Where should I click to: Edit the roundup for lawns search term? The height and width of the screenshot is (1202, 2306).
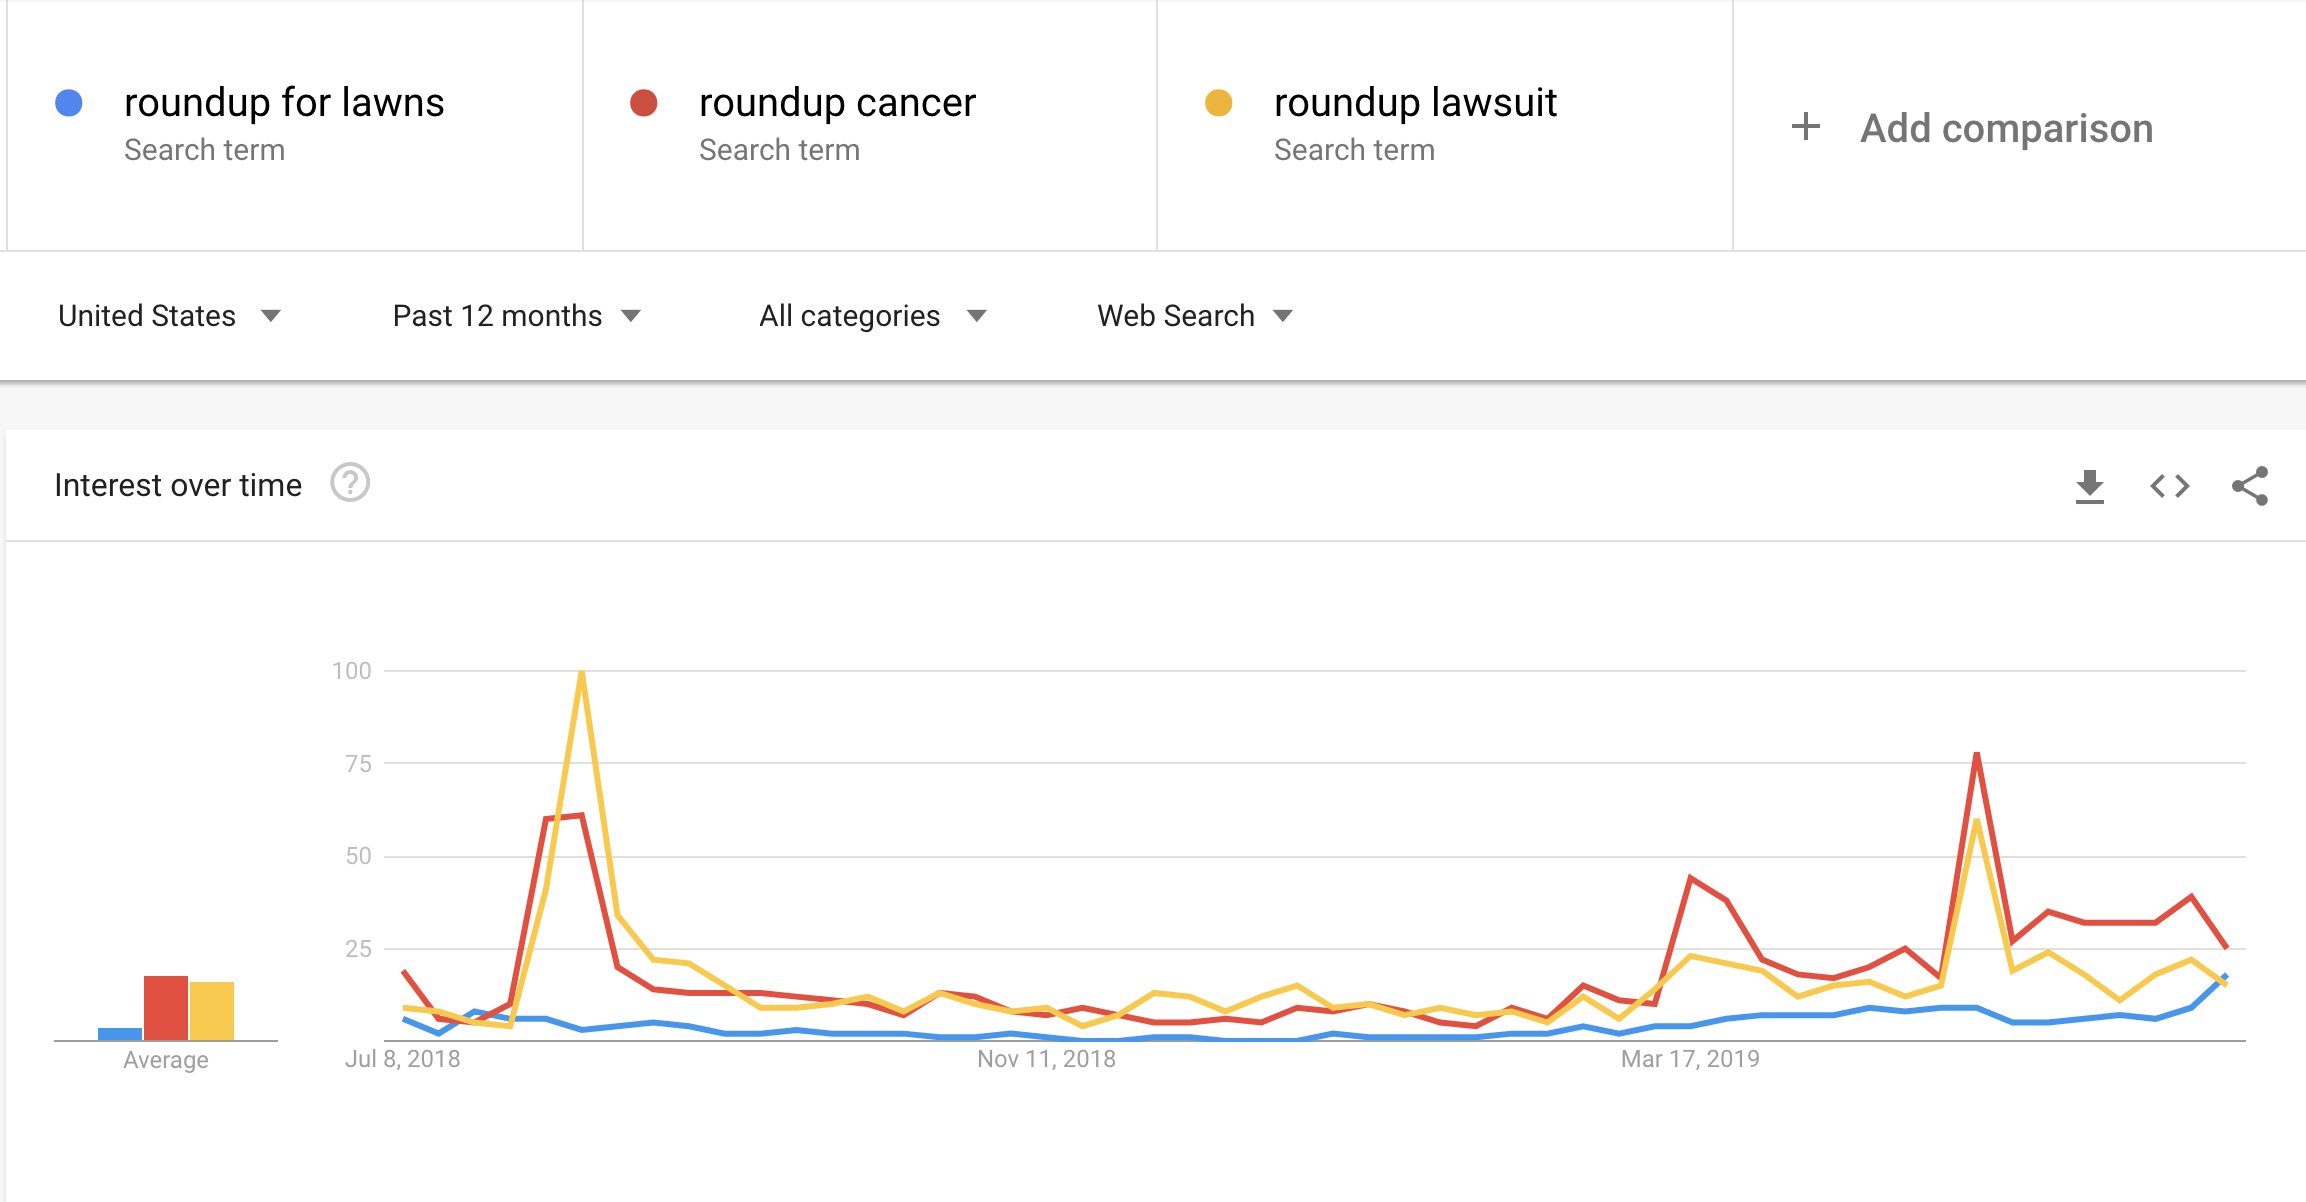tap(284, 103)
